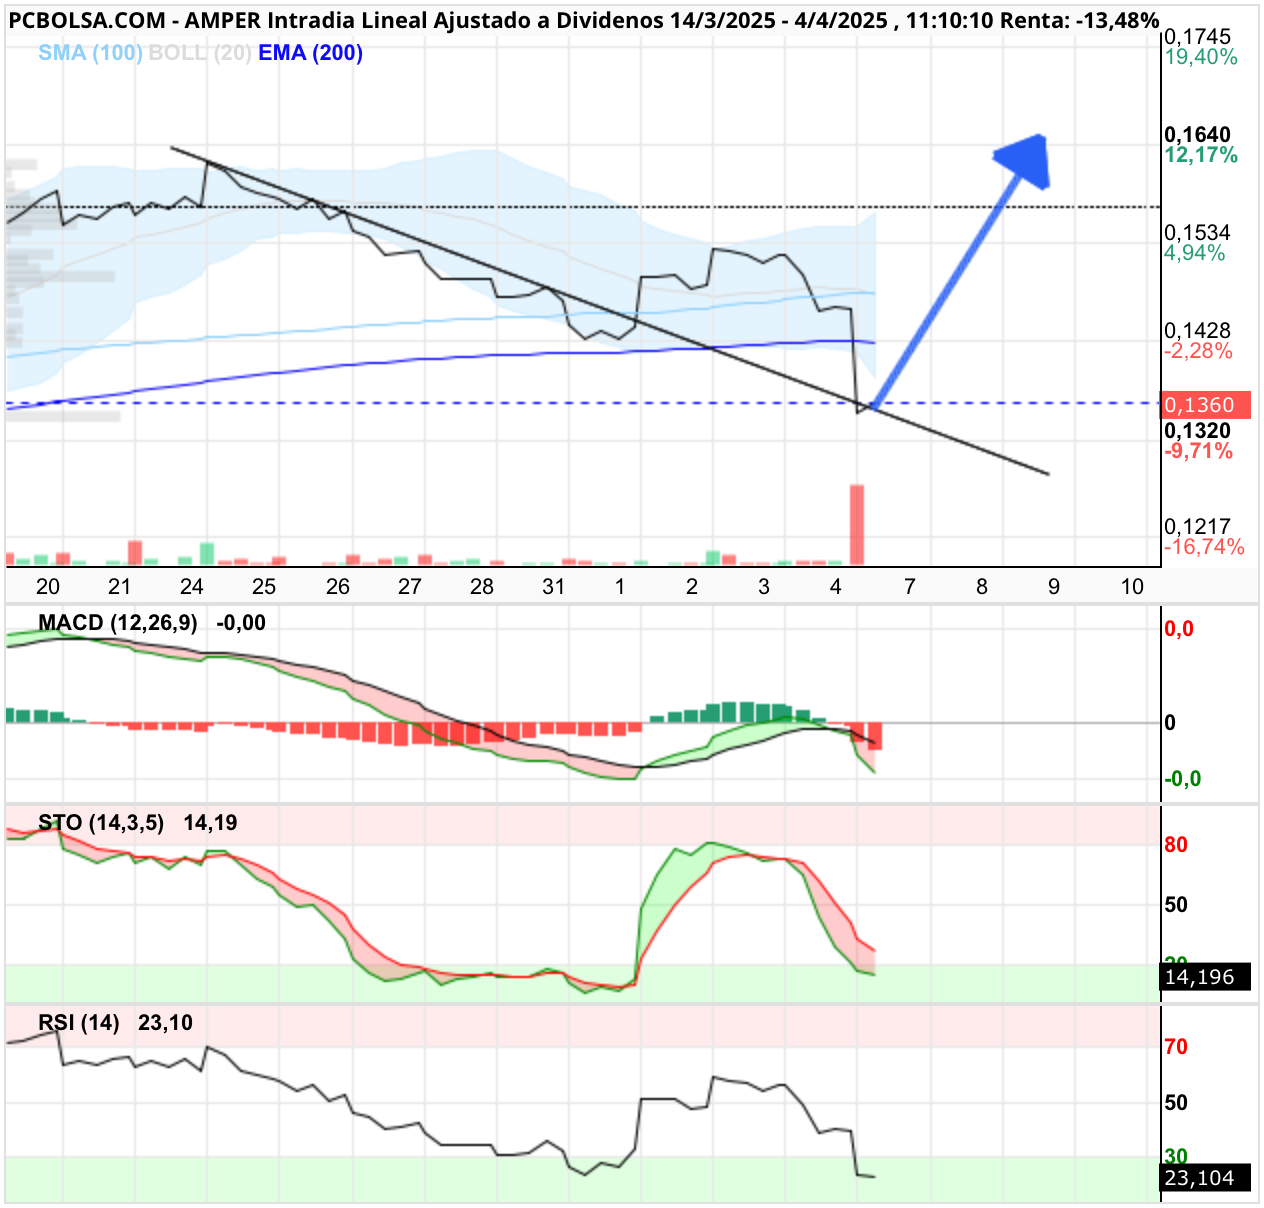
Task: Click the RSI (14) indicator label
Action: 79,1023
